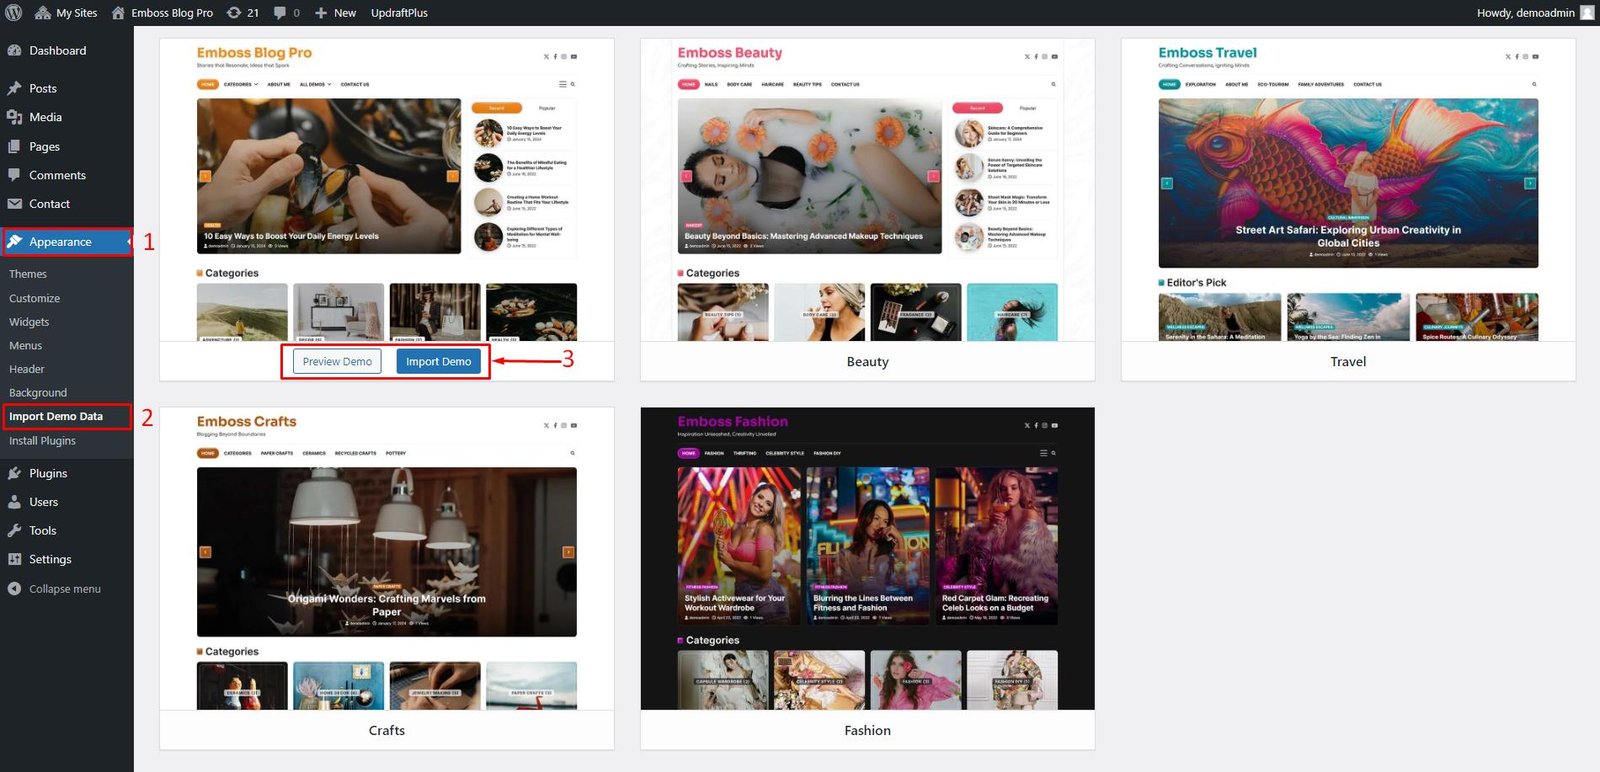
Task: Click the Preview Demo button
Action: pyautogui.click(x=337, y=362)
